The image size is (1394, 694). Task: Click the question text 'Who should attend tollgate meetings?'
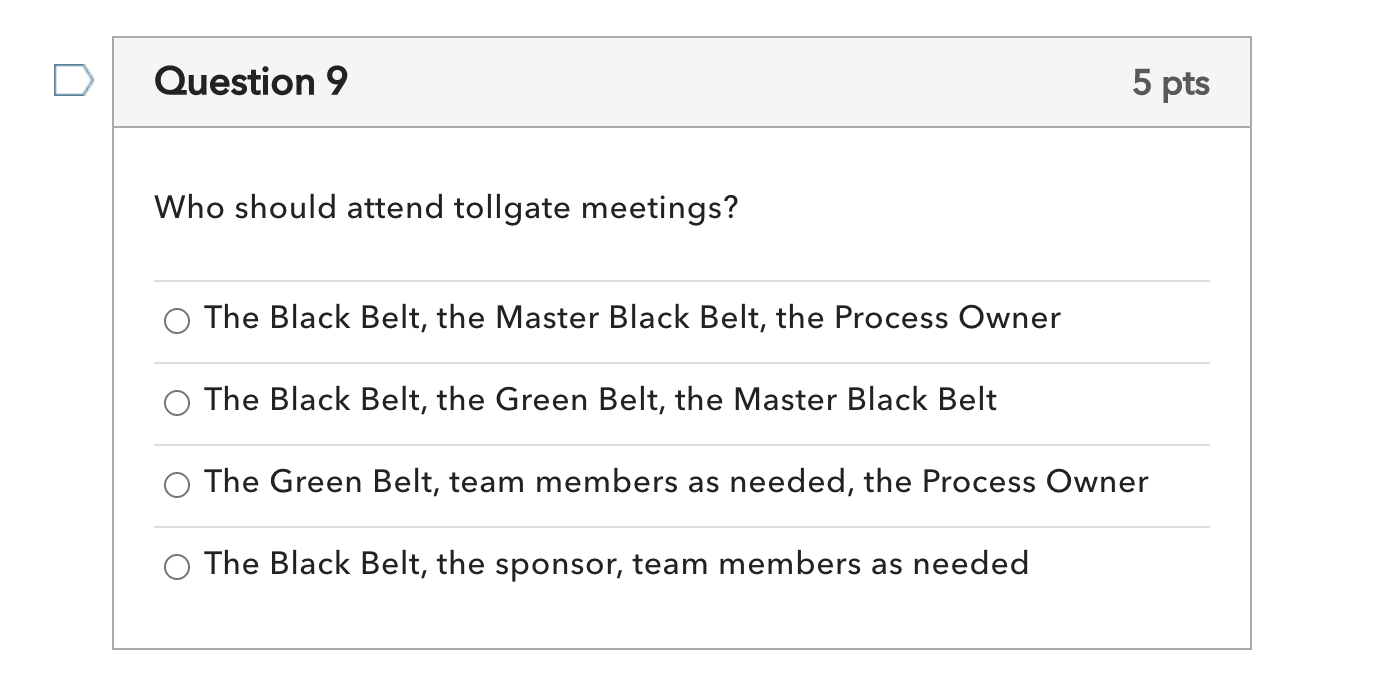pos(444,207)
